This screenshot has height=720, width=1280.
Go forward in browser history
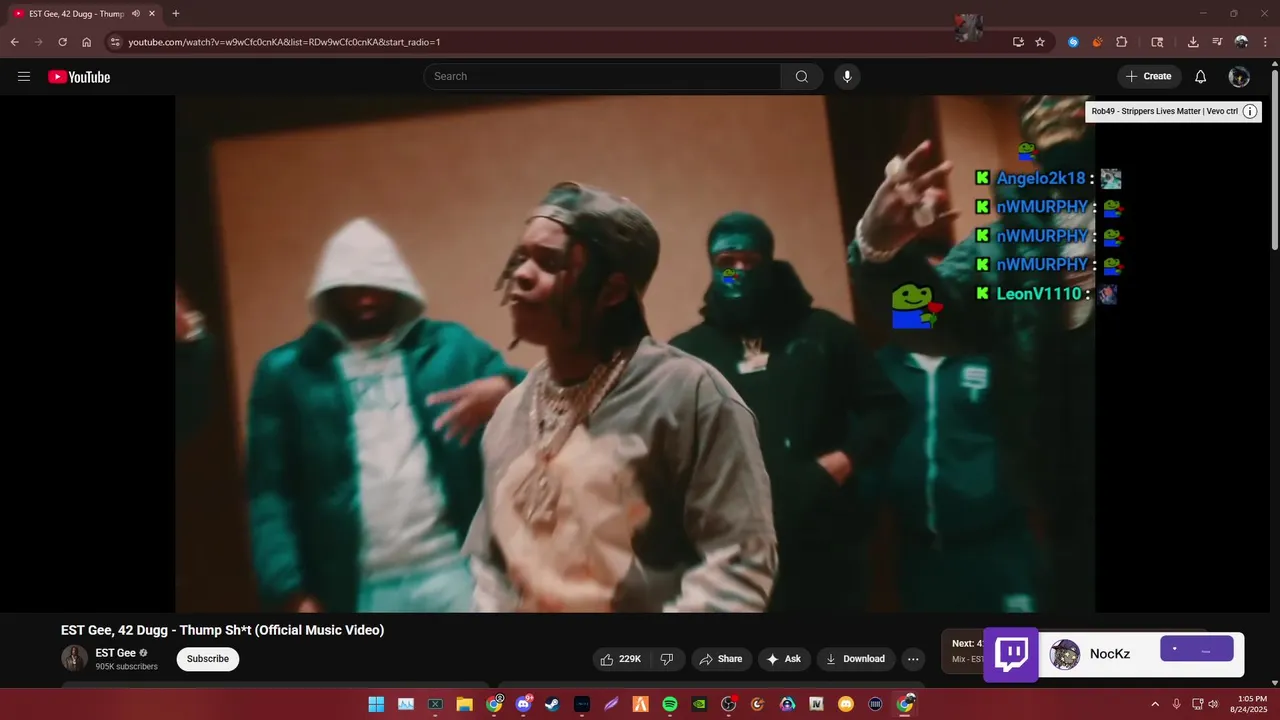pos(38,42)
